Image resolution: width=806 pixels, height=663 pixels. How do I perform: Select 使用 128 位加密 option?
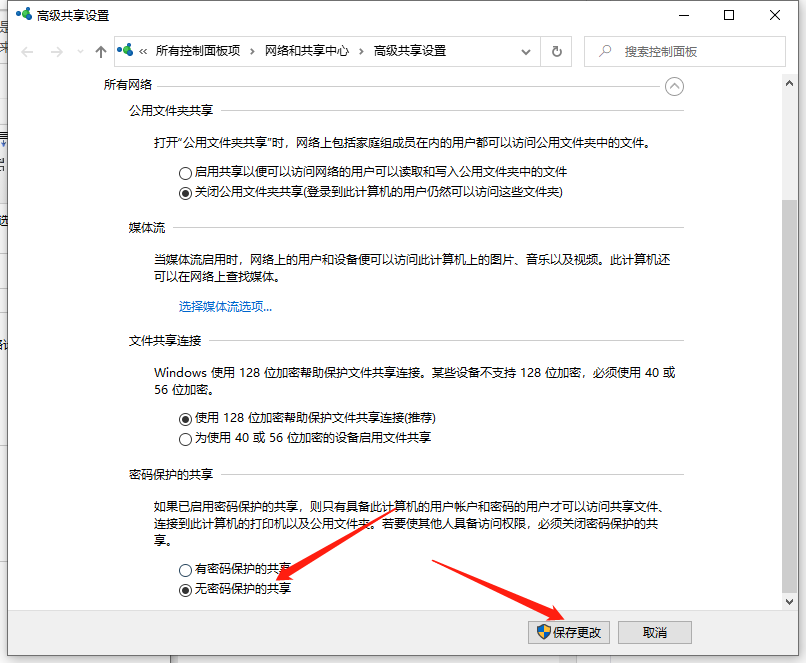pyautogui.click(x=184, y=418)
